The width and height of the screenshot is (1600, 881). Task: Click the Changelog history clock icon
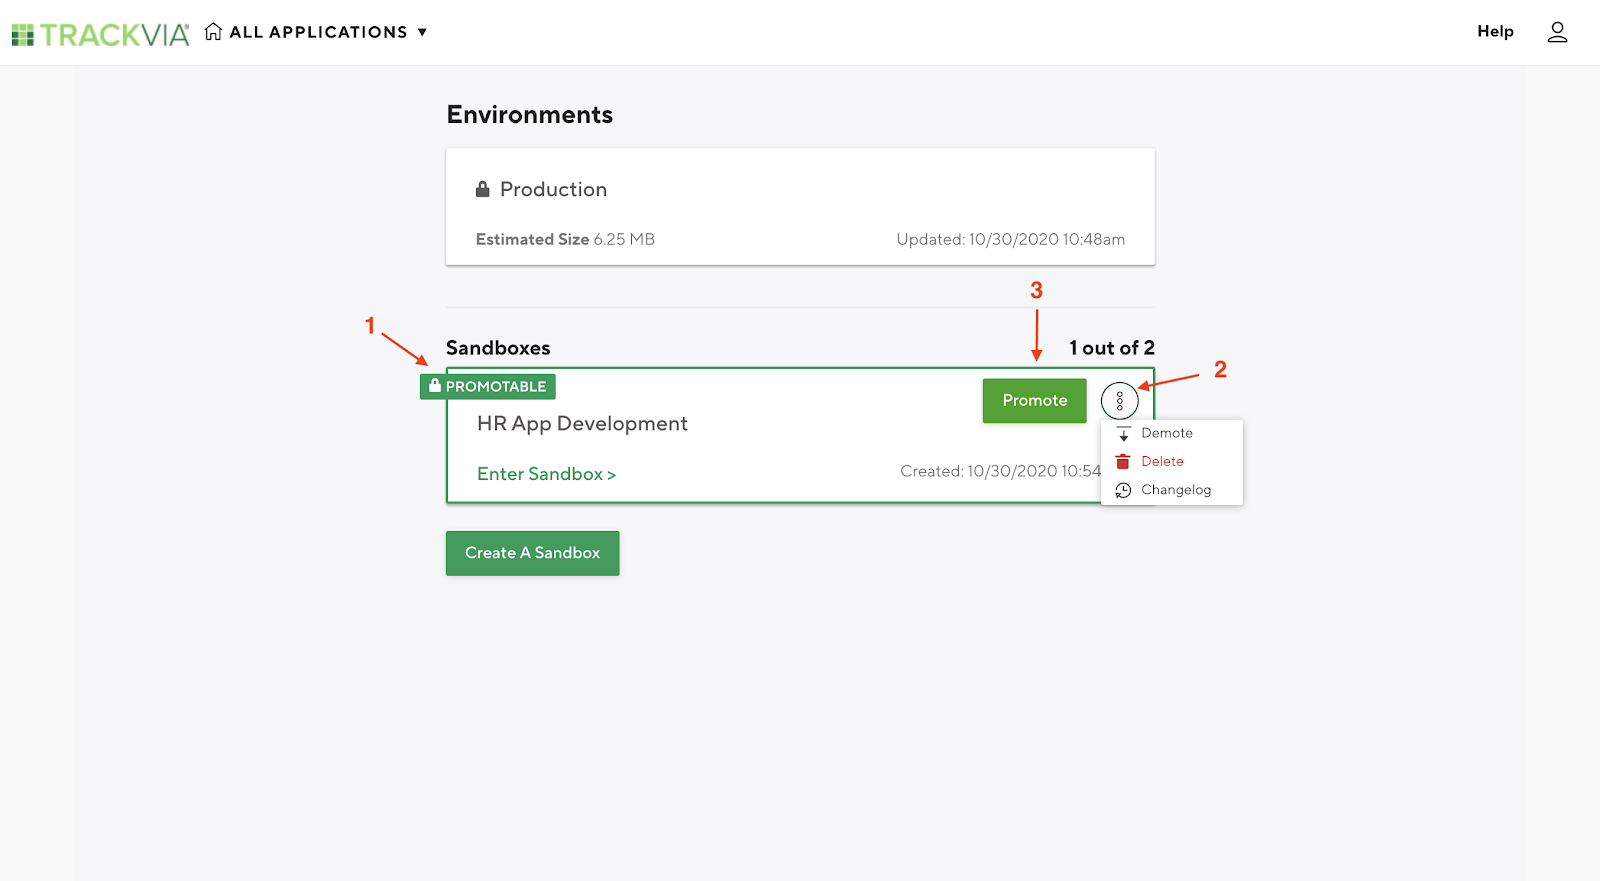click(x=1123, y=490)
